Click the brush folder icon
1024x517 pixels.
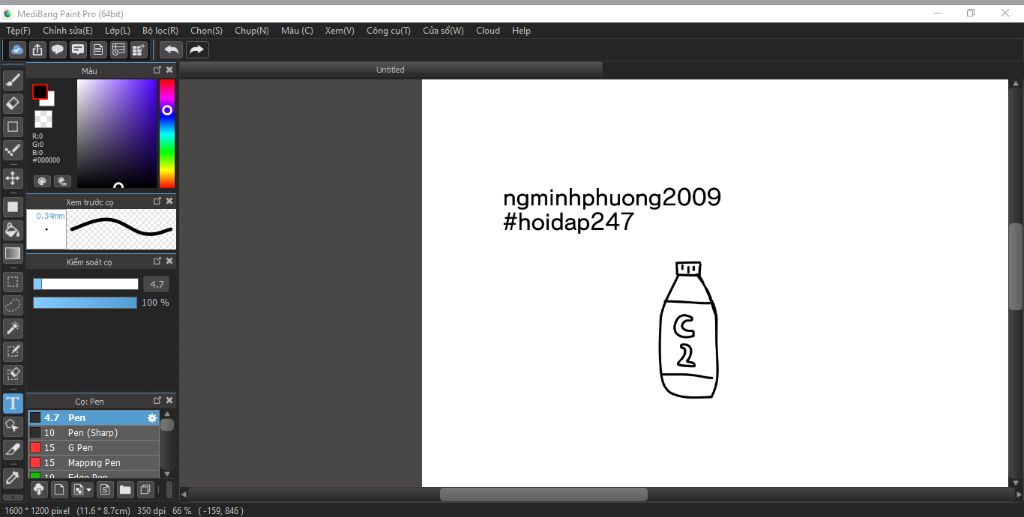125,489
